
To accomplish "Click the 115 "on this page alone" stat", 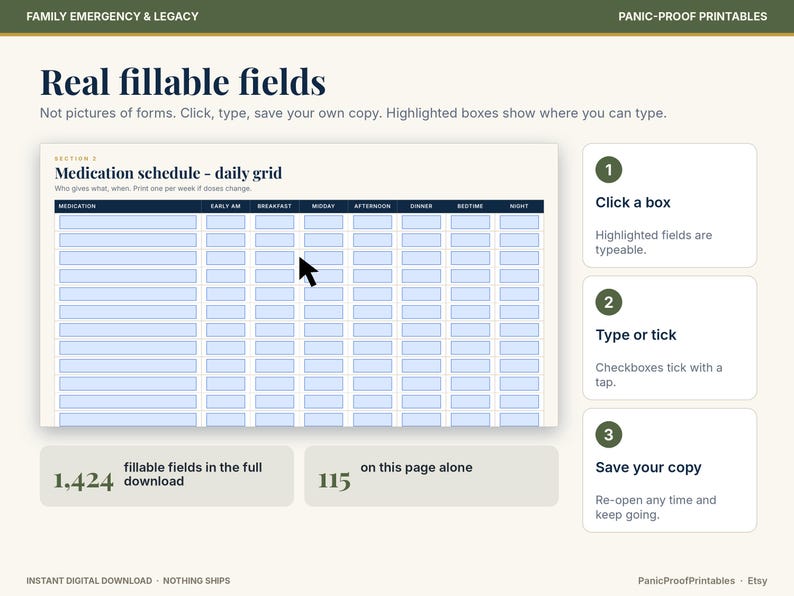I will [431, 476].
